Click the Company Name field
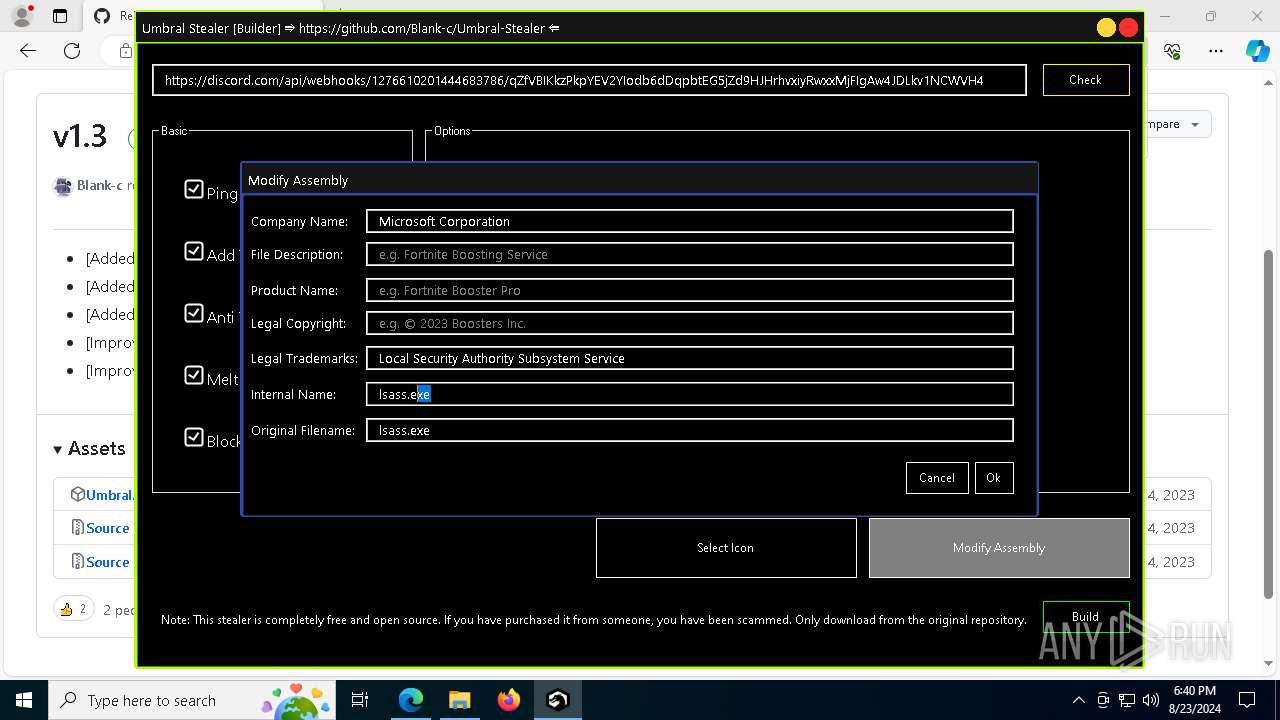This screenshot has height=720, width=1280. click(x=690, y=221)
